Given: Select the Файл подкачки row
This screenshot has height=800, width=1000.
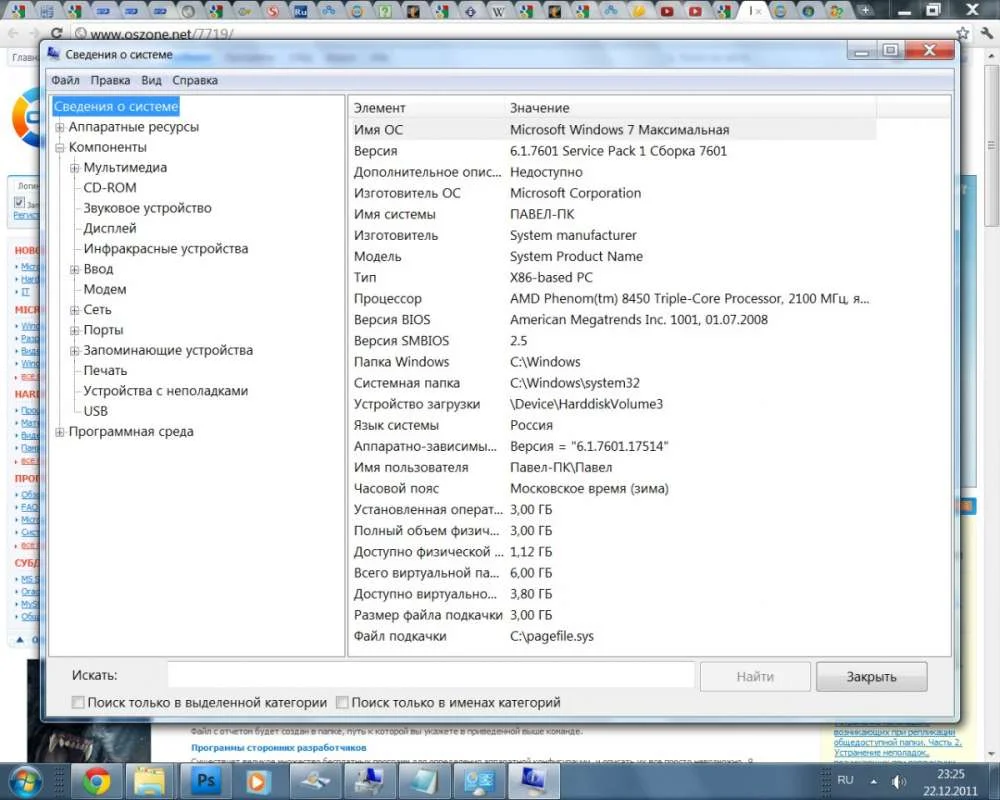Looking at the screenshot, I should click(x=614, y=636).
